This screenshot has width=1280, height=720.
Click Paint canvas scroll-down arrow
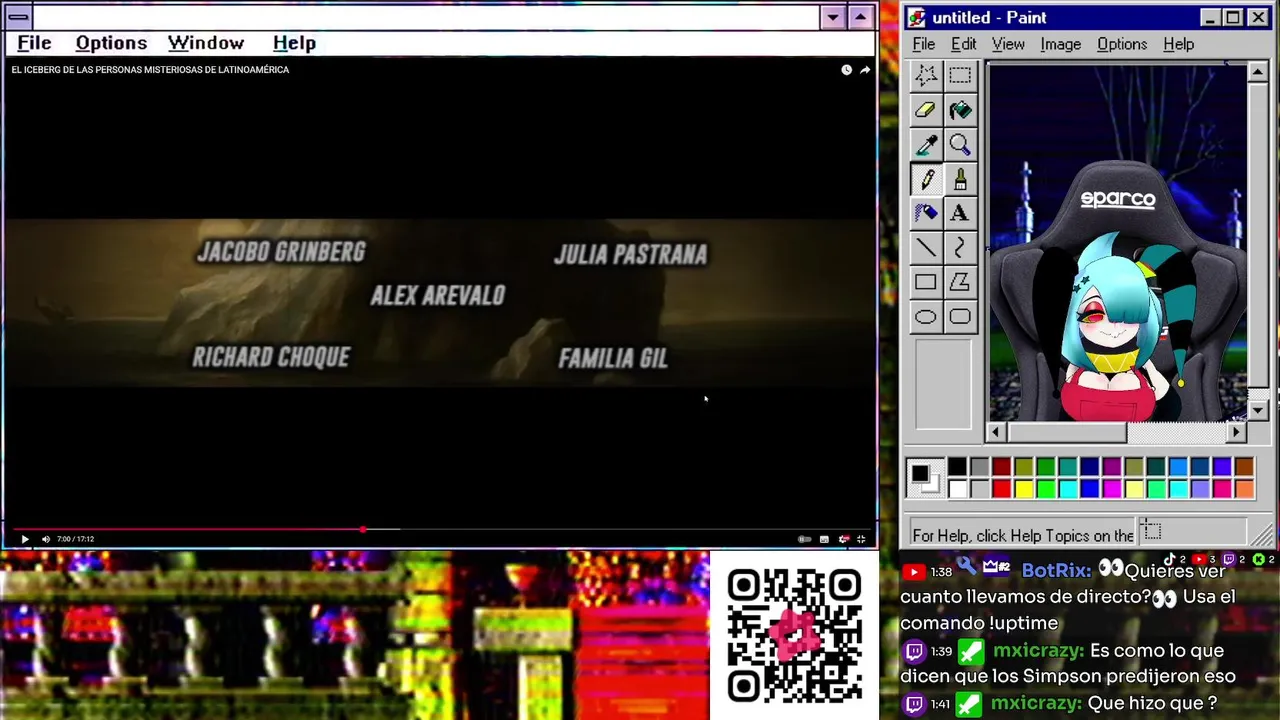[x=1258, y=410]
